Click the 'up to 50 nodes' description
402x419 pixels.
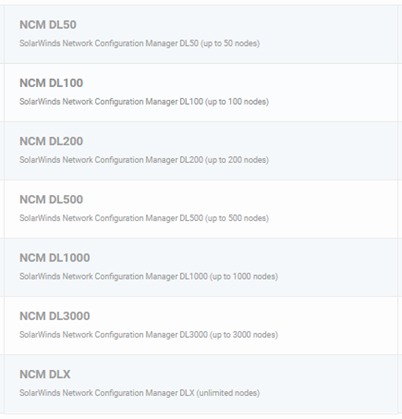[x=139, y=43]
